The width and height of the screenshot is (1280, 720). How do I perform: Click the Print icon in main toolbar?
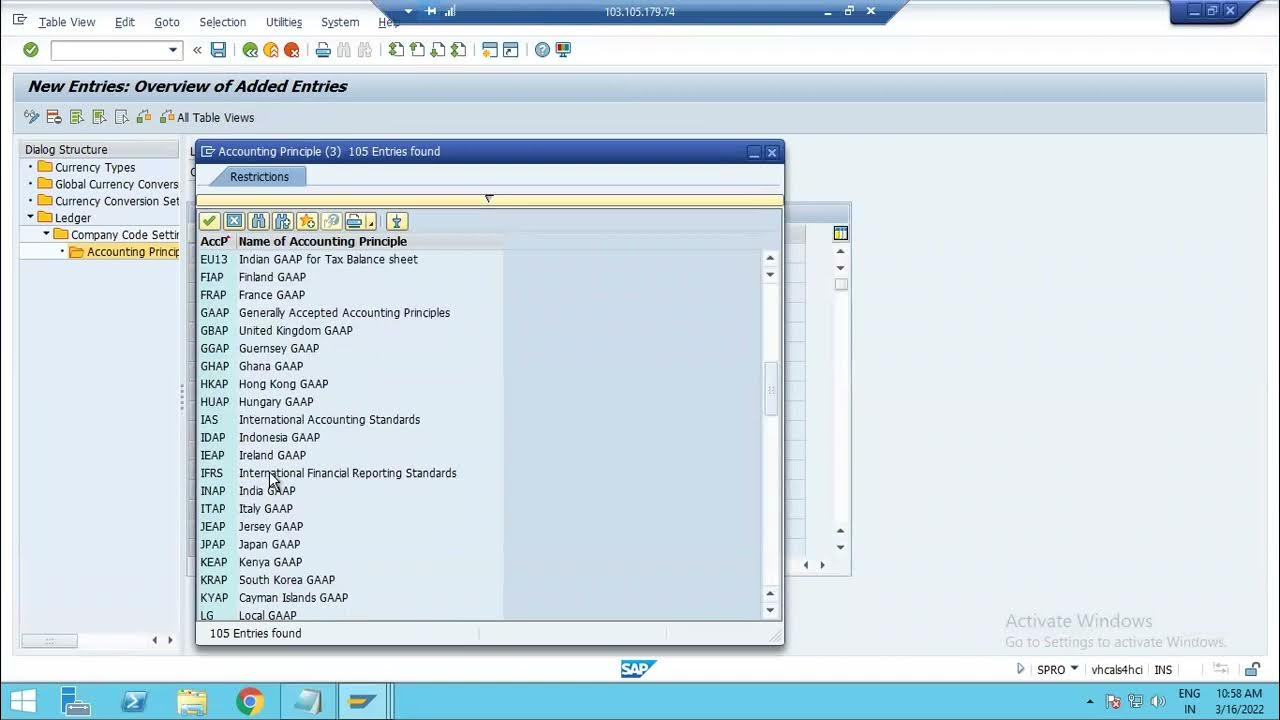[x=323, y=50]
